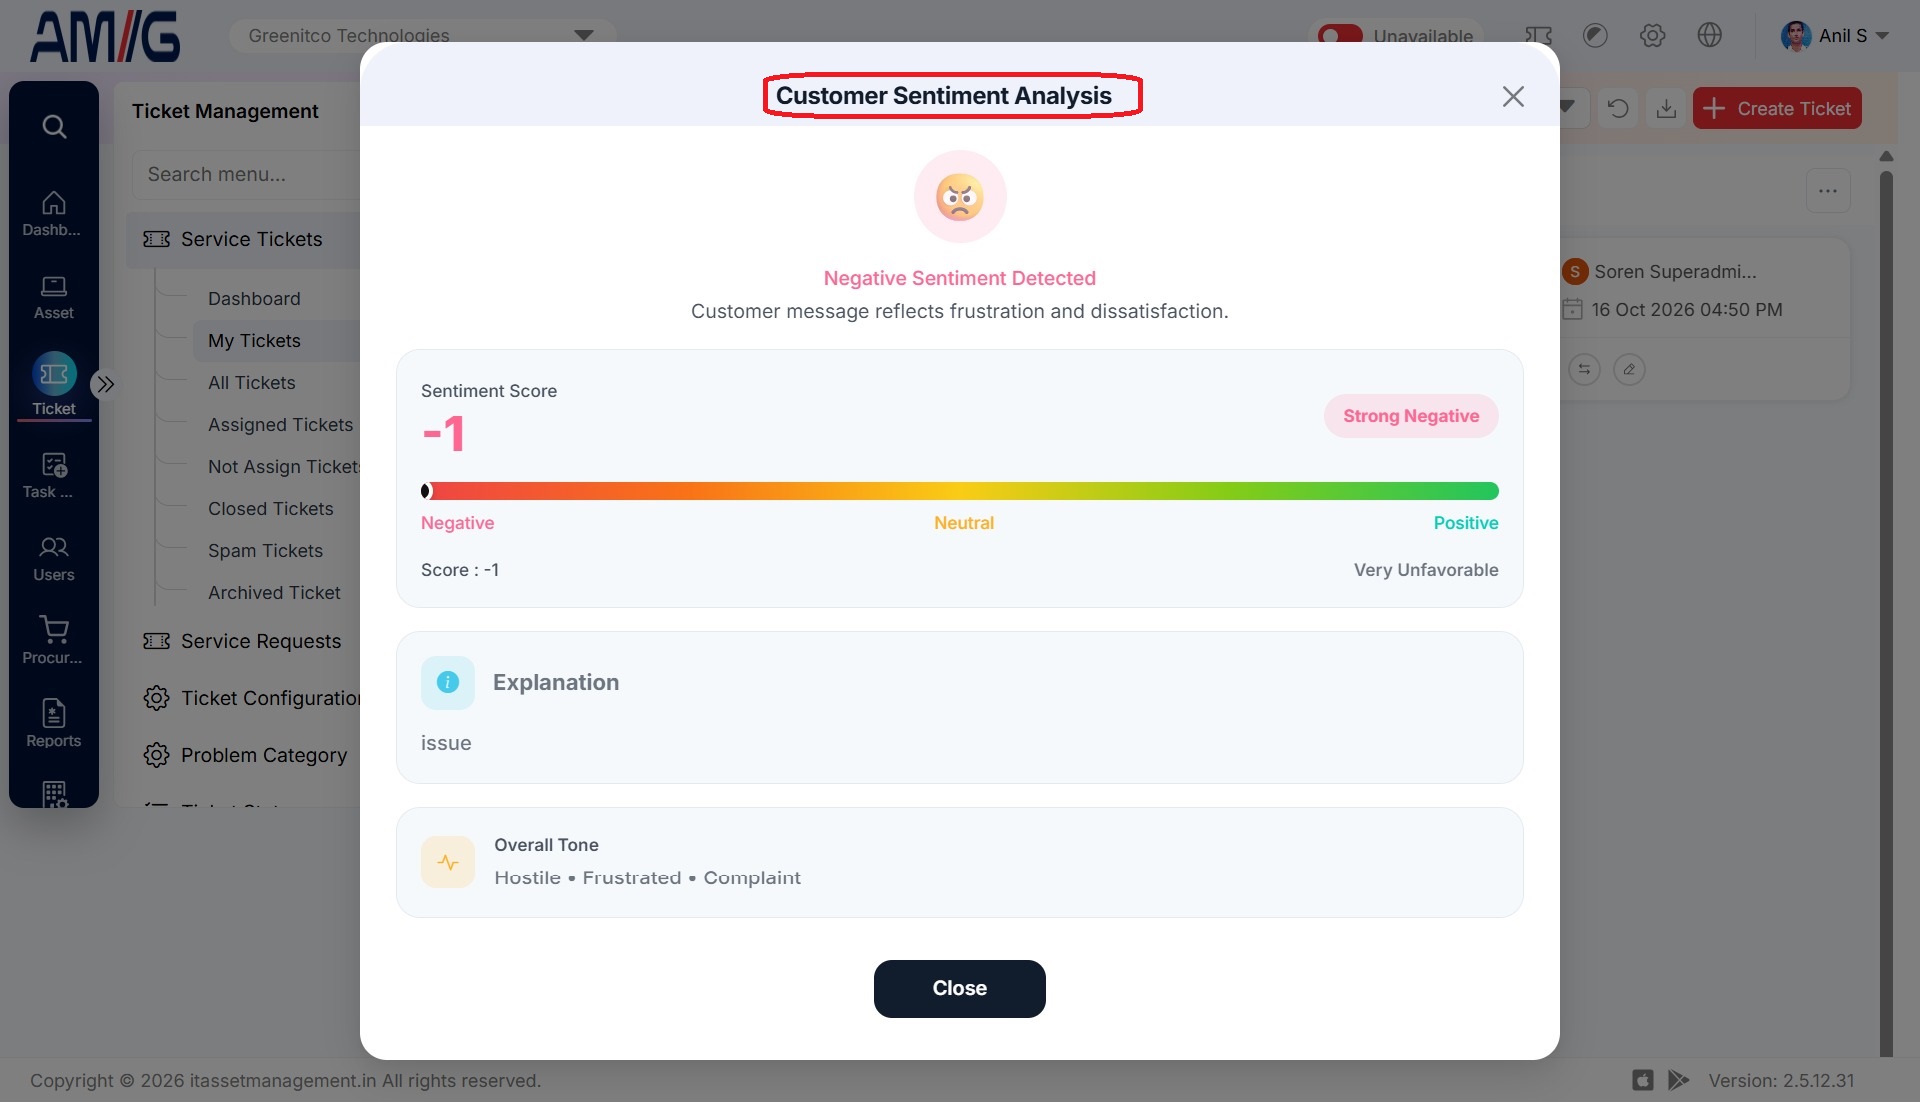Open the three-dot options menu

(1828, 191)
